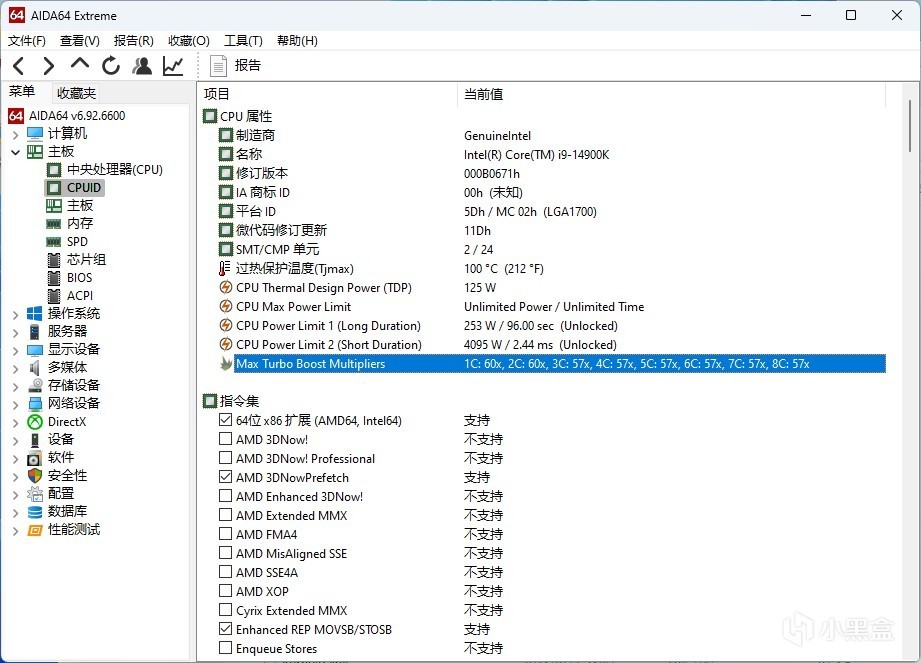Open the user icon in the toolbar

pyautogui.click(x=142, y=66)
